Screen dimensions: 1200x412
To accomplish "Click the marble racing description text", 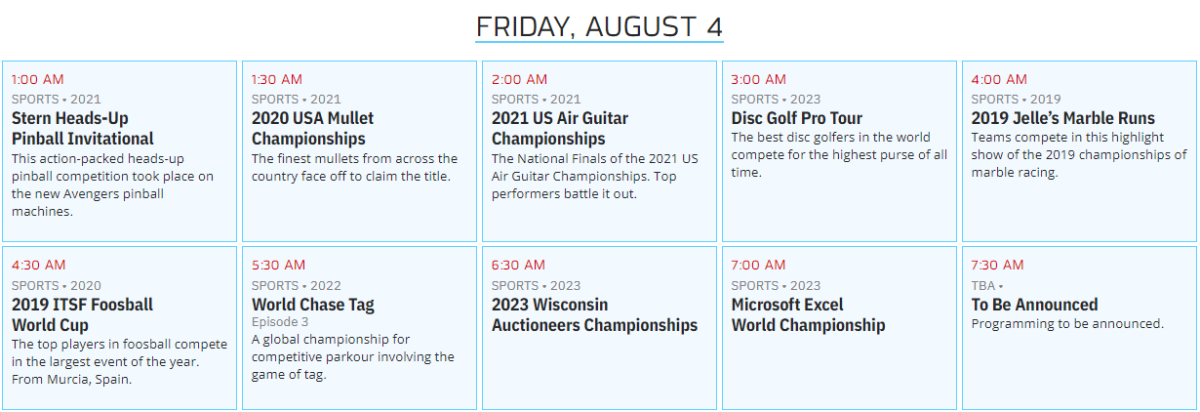I will 1078,155.
